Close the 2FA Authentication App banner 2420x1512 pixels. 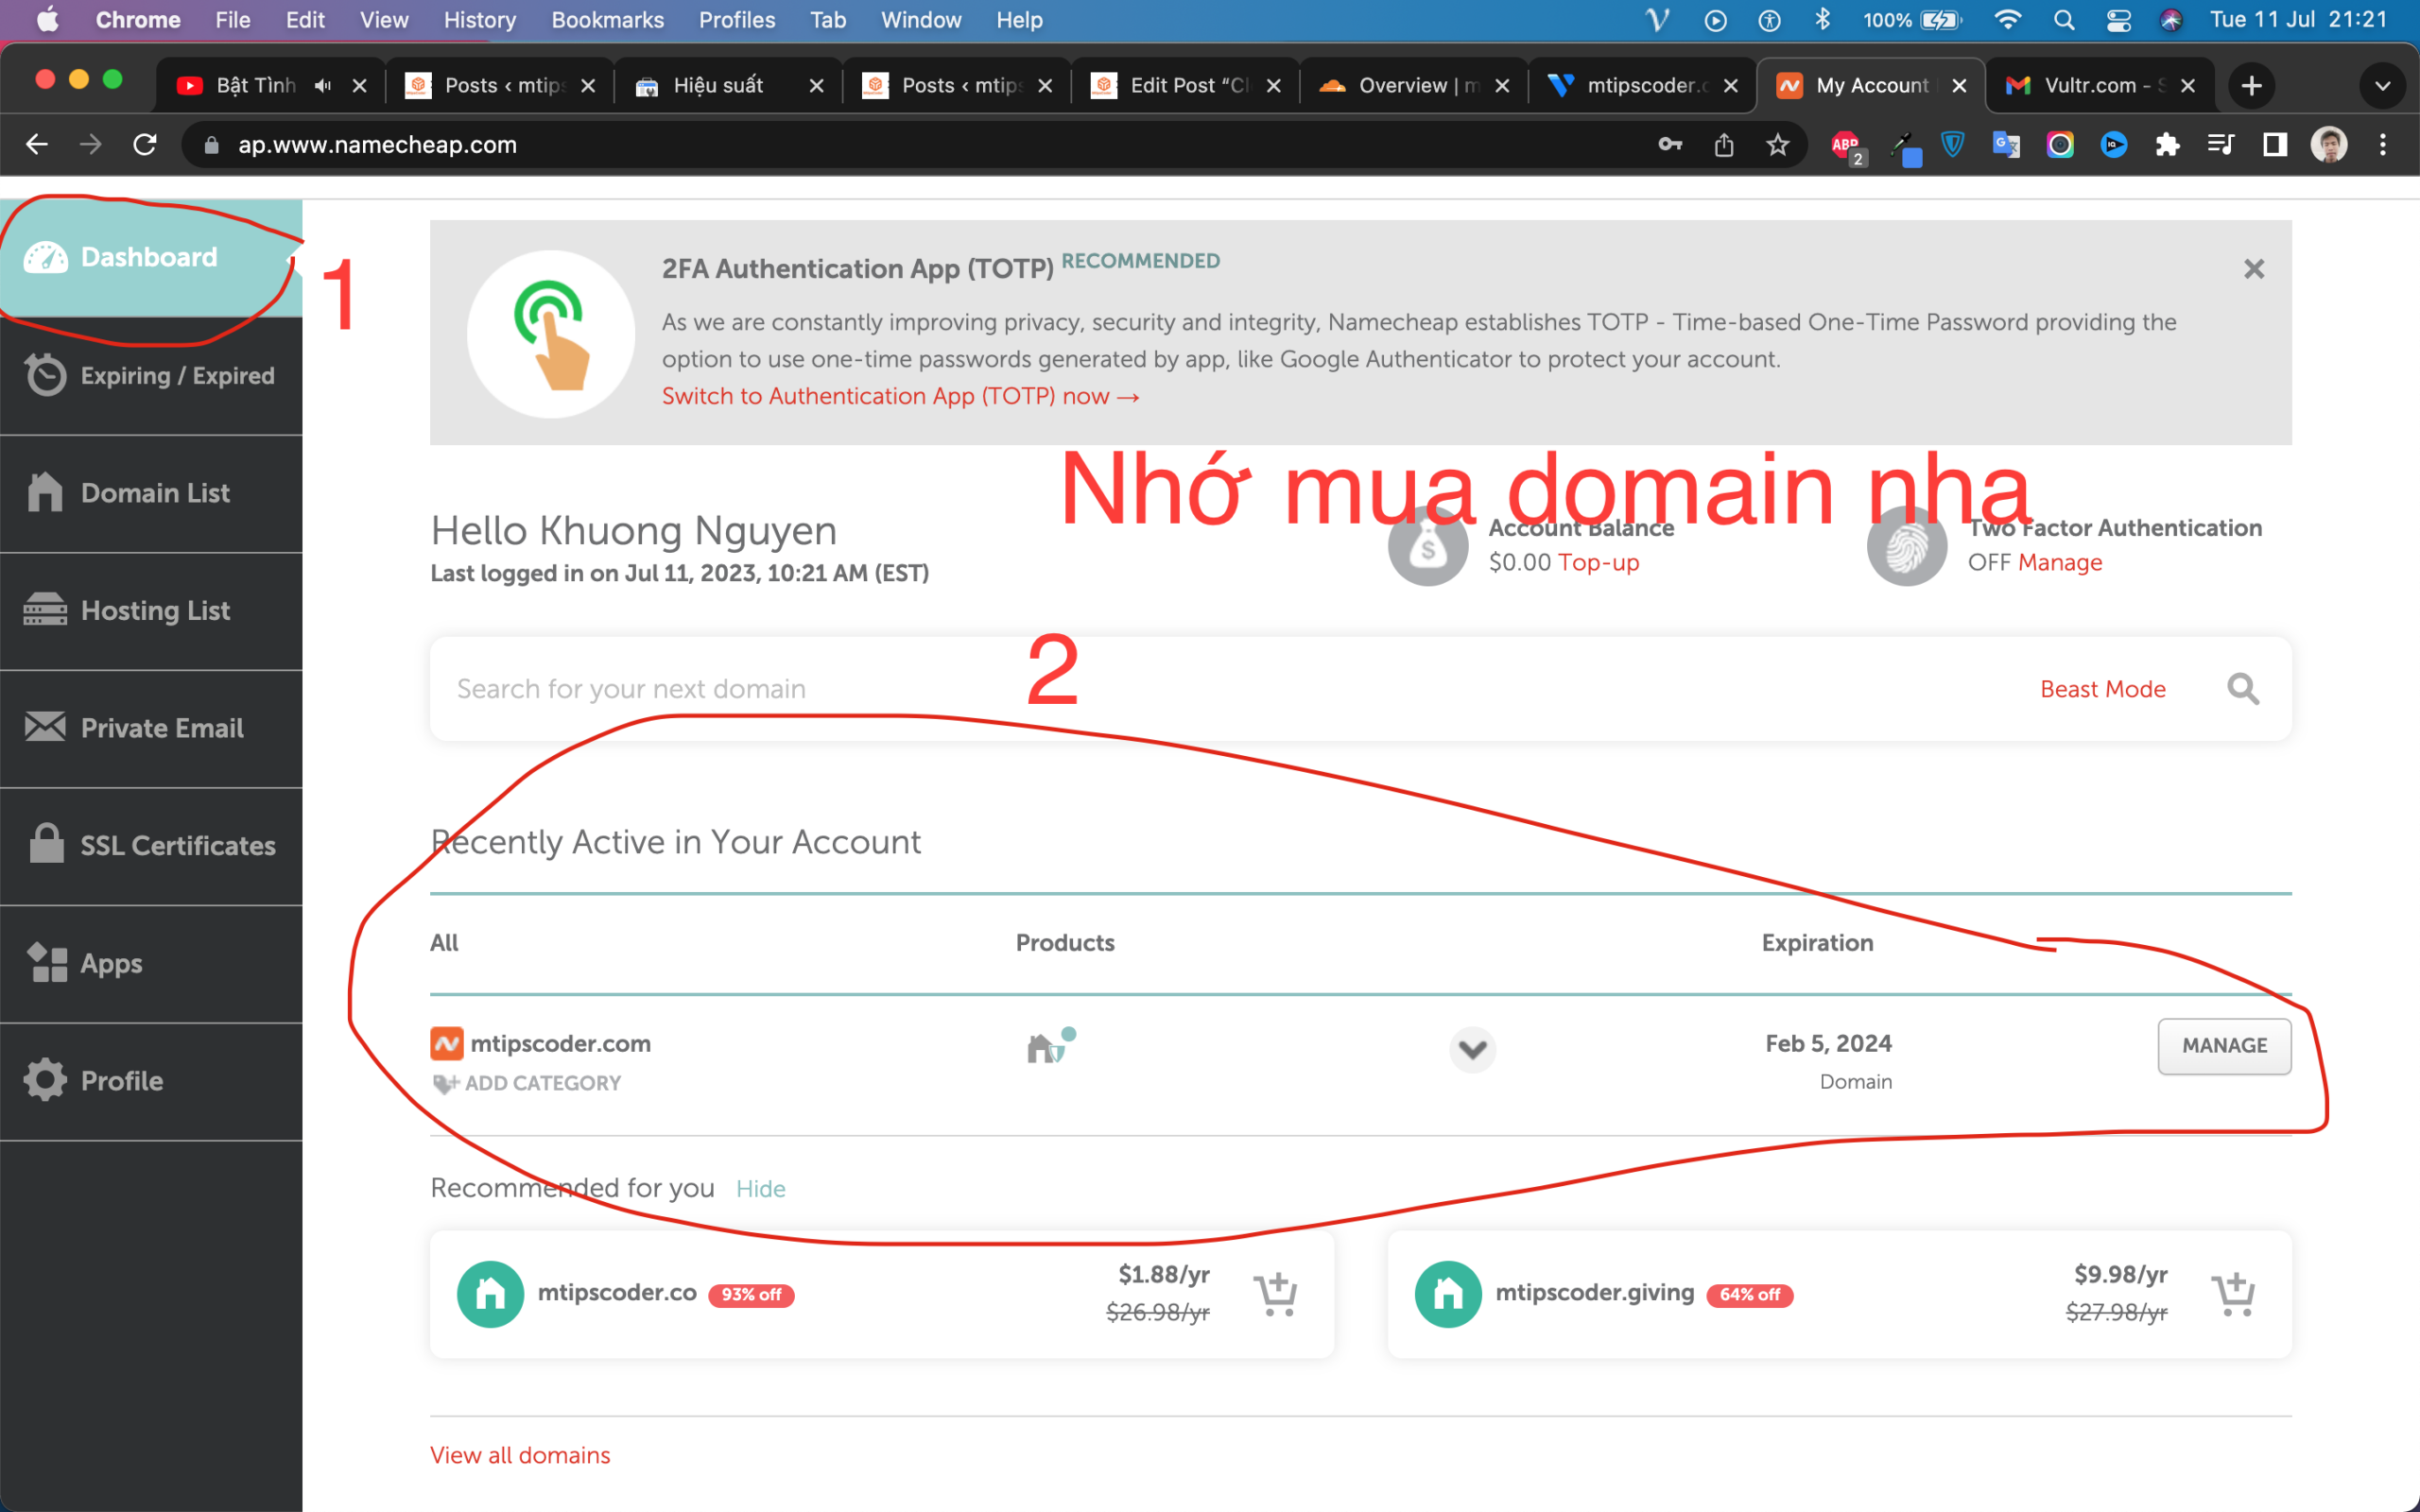(2253, 270)
